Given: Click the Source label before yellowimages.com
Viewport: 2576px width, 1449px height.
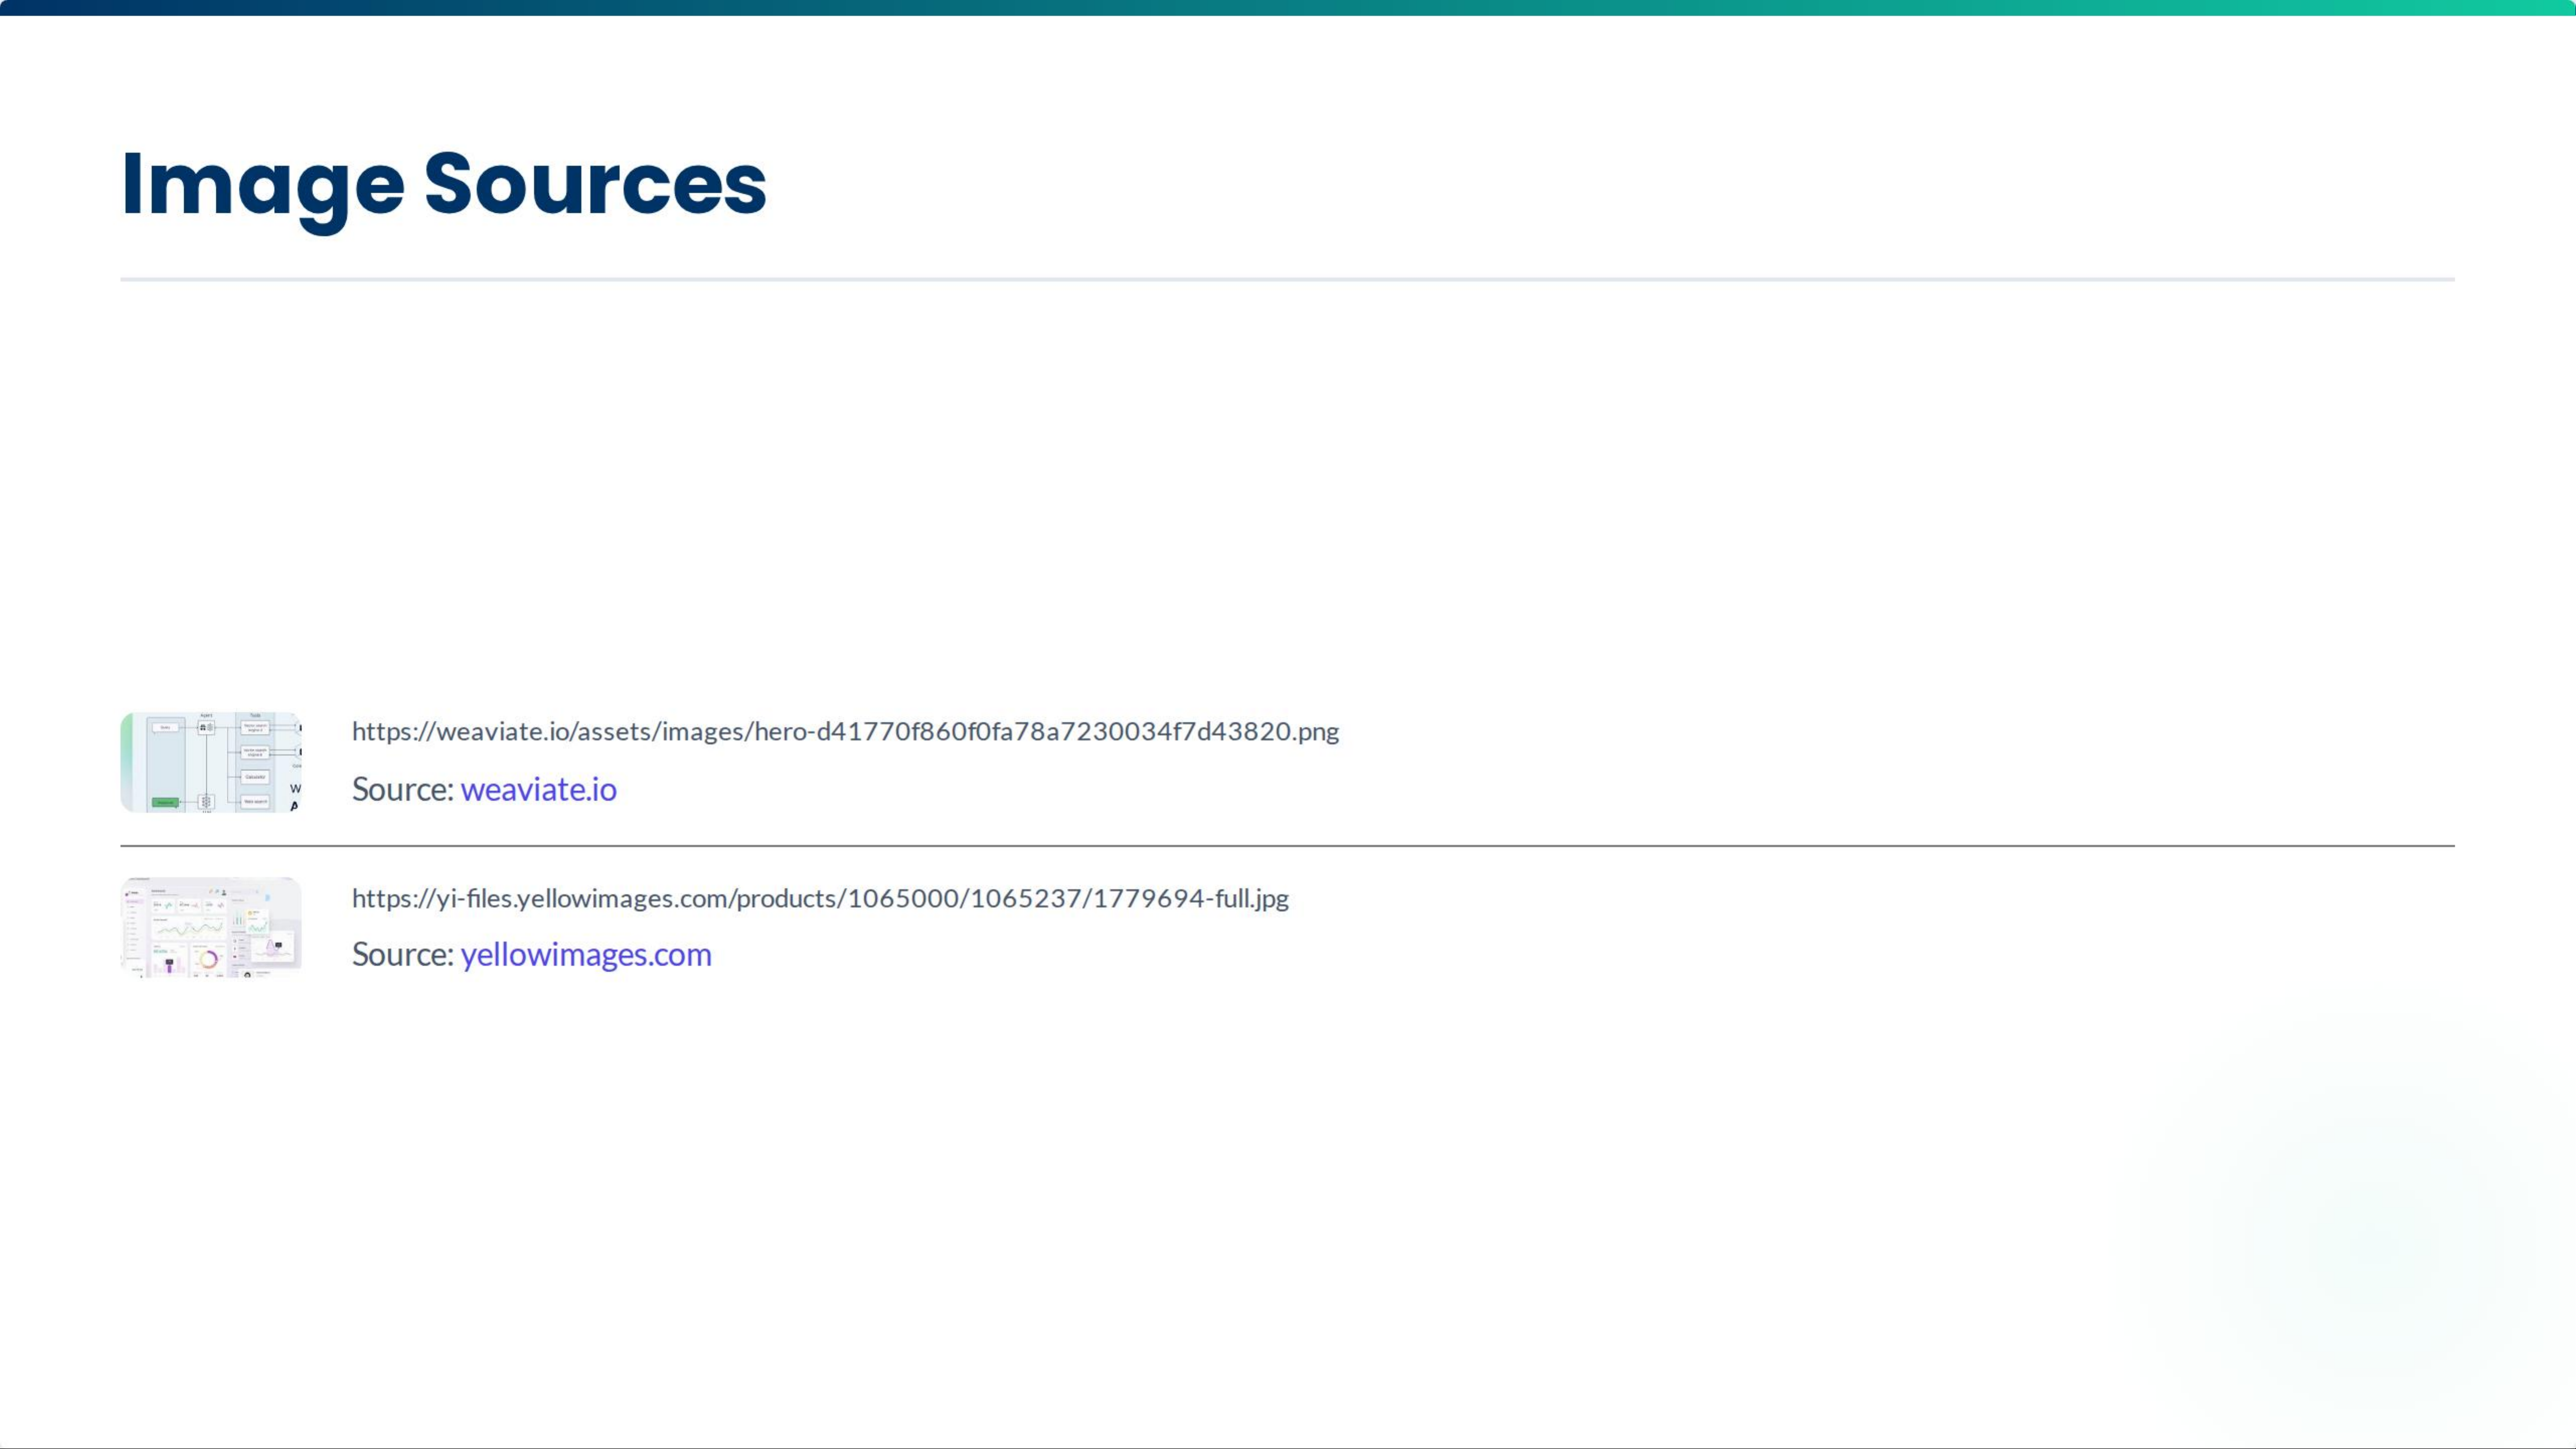Looking at the screenshot, I should pos(402,955).
